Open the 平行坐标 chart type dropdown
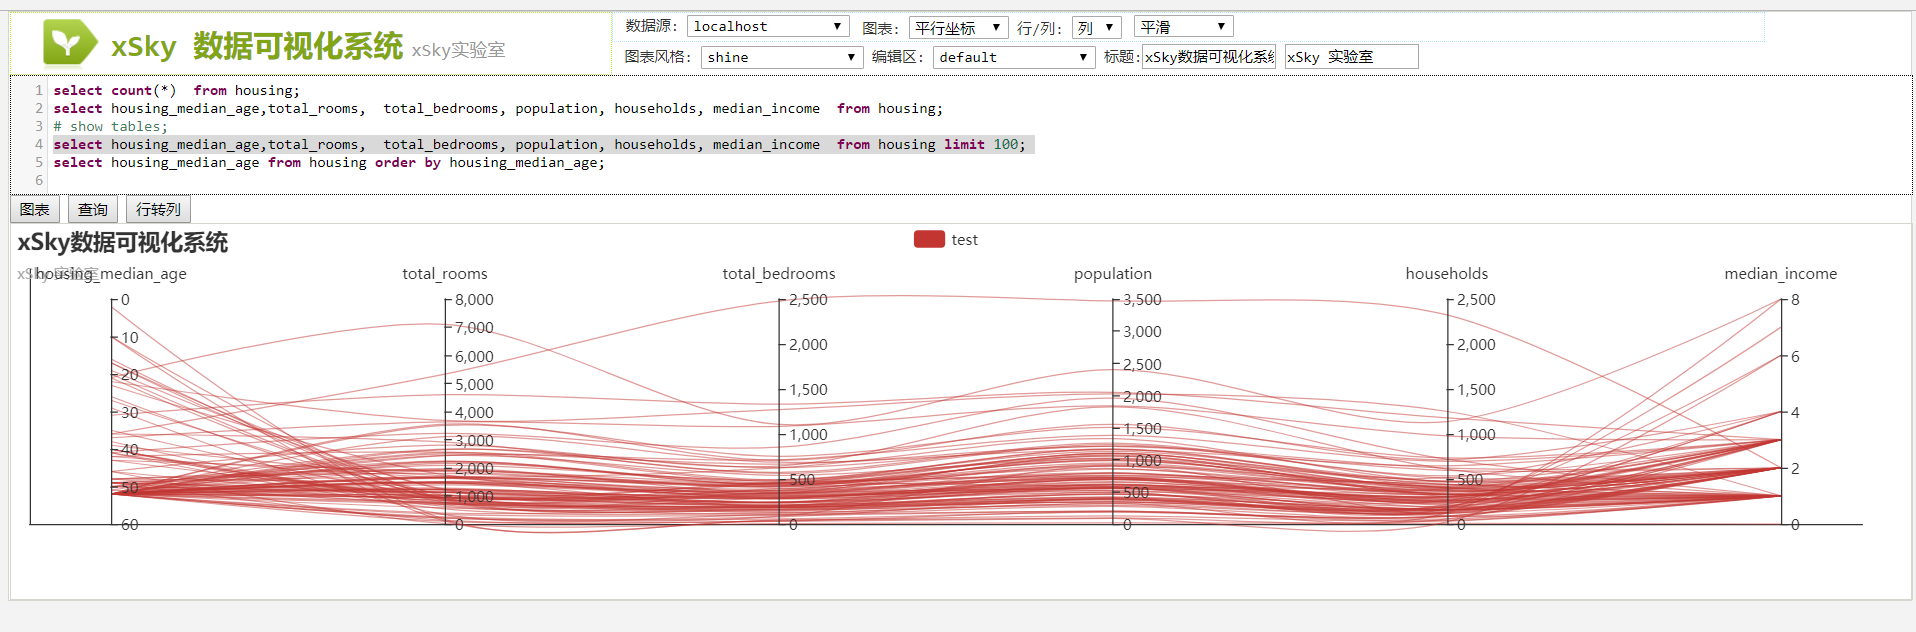The width and height of the screenshot is (1916, 632). pos(957,28)
